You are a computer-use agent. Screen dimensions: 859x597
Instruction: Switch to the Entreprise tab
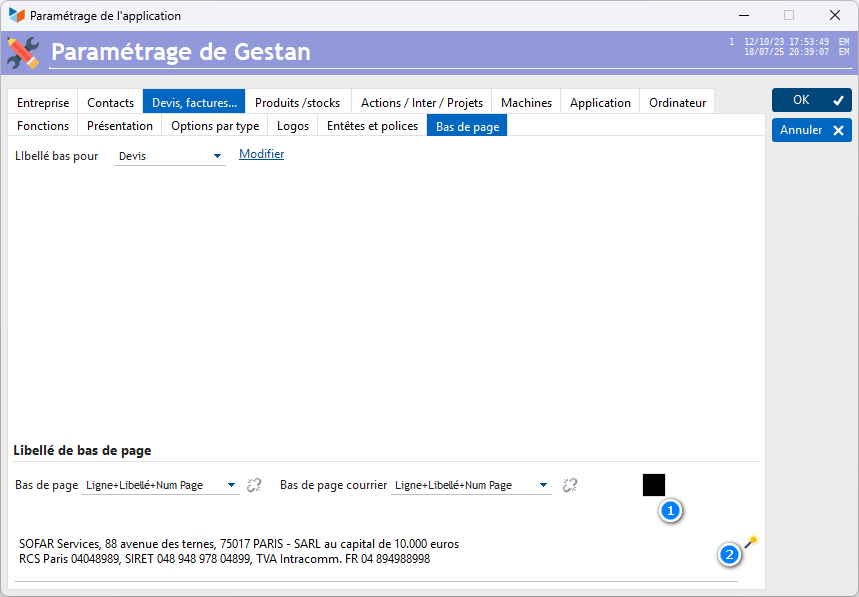[x=43, y=102]
